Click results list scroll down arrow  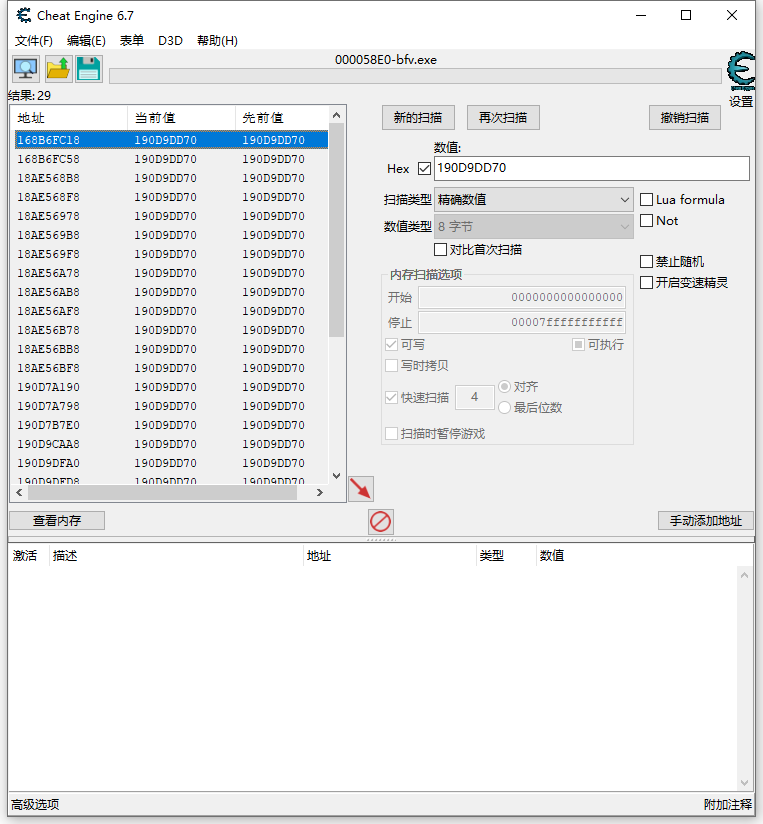click(x=337, y=476)
